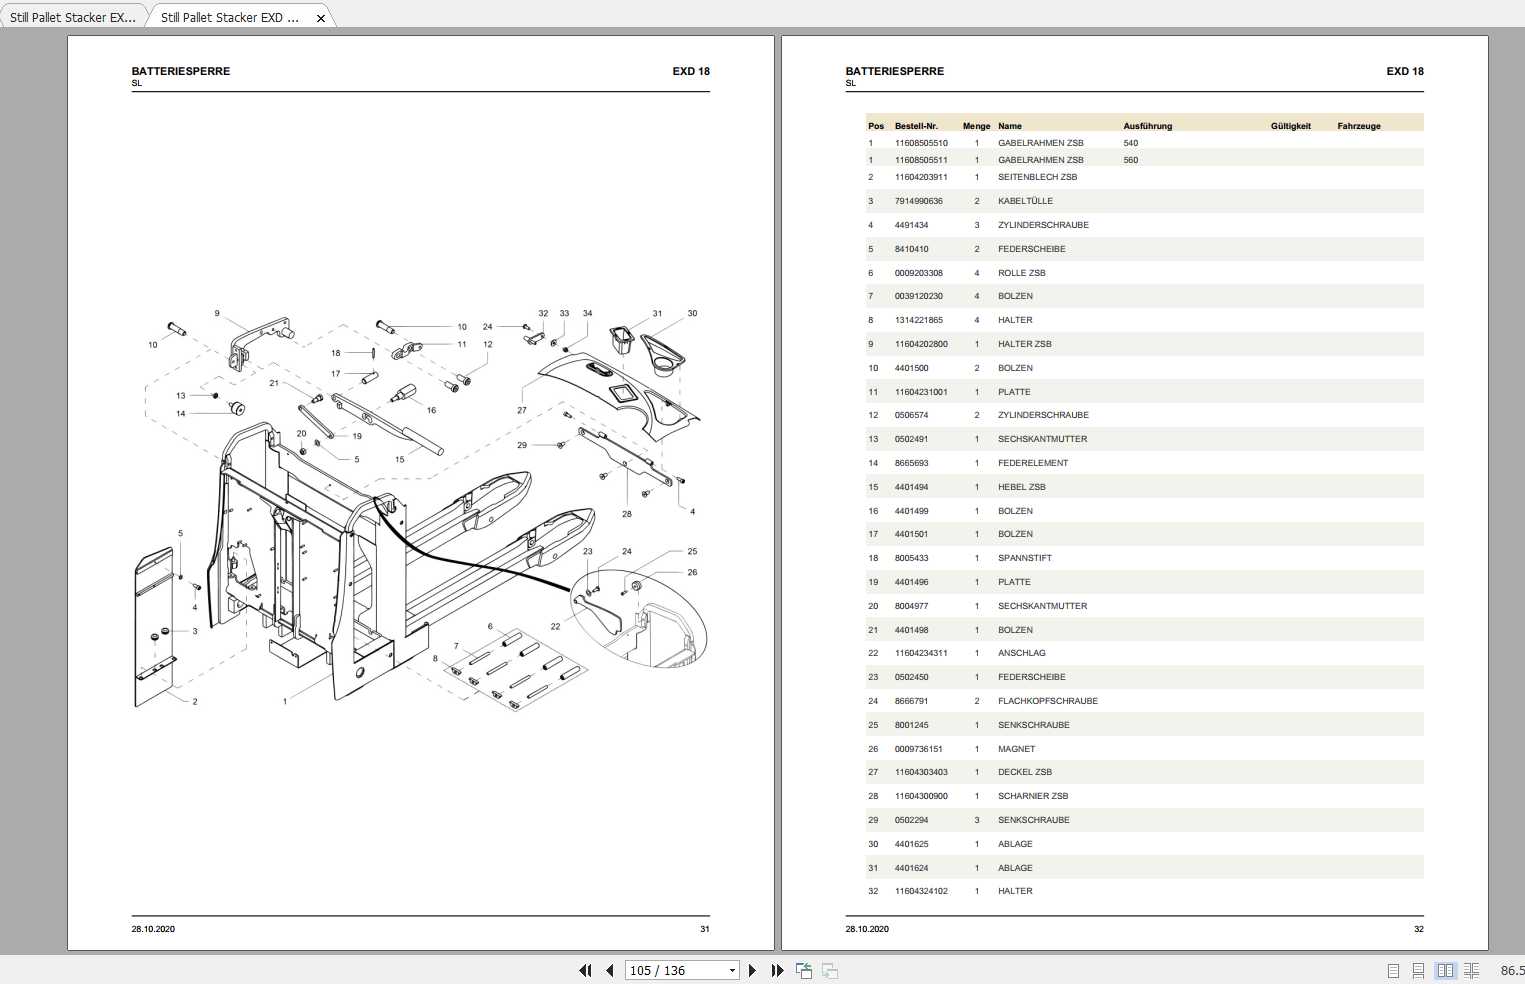The image size is (1525, 984).
Task: Click HEBEL ZSB part name
Action: click(x=1021, y=487)
